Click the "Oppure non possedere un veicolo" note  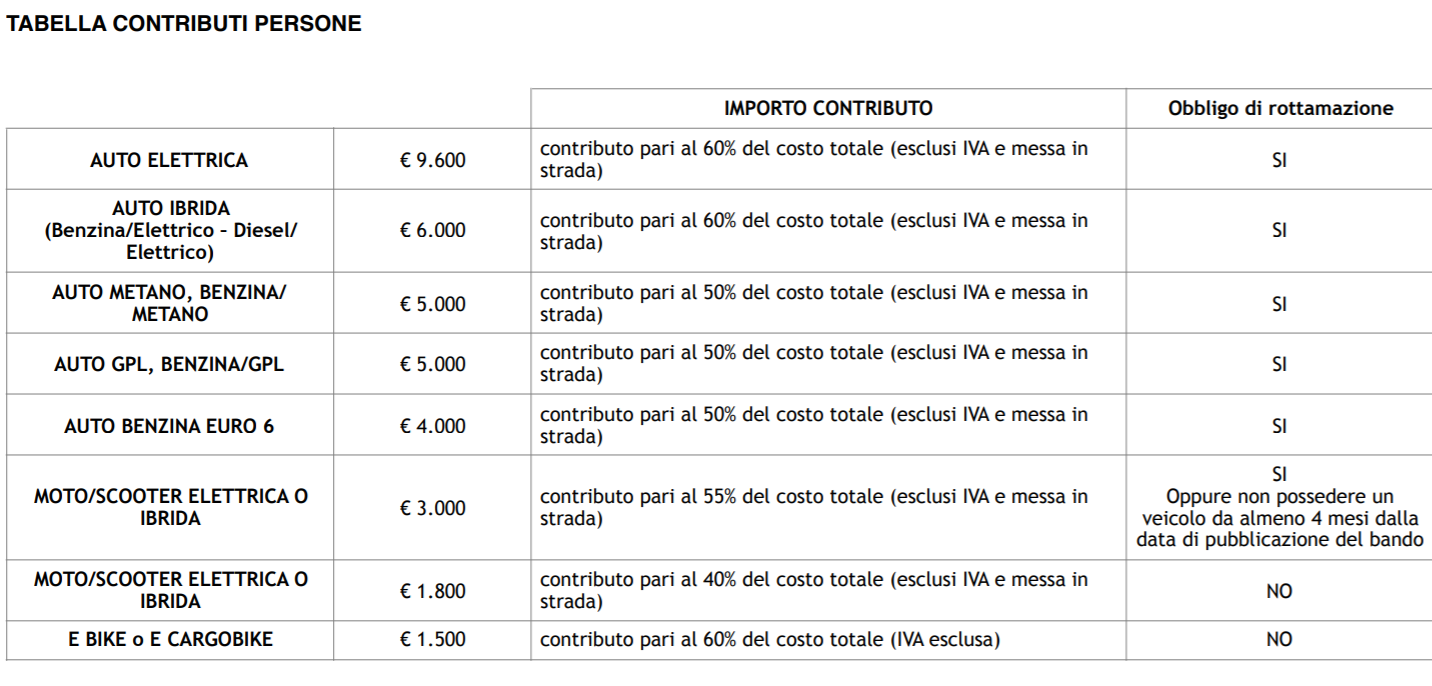click(1279, 518)
